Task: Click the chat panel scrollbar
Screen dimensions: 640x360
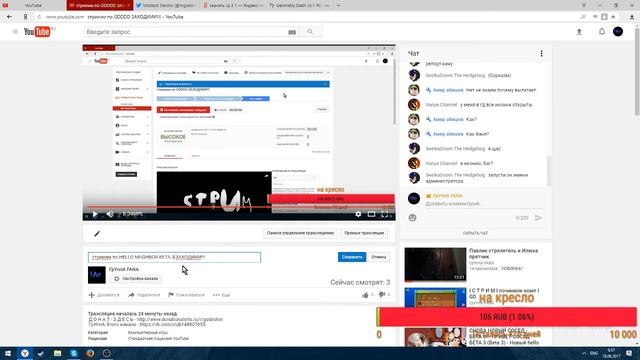Action: pos(549,171)
